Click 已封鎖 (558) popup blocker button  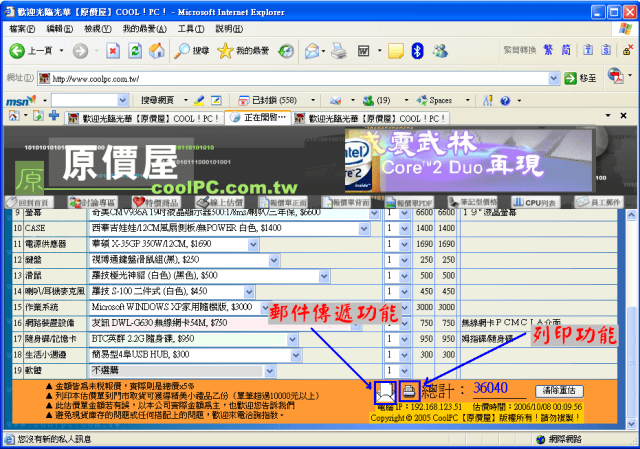pos(267,100)
